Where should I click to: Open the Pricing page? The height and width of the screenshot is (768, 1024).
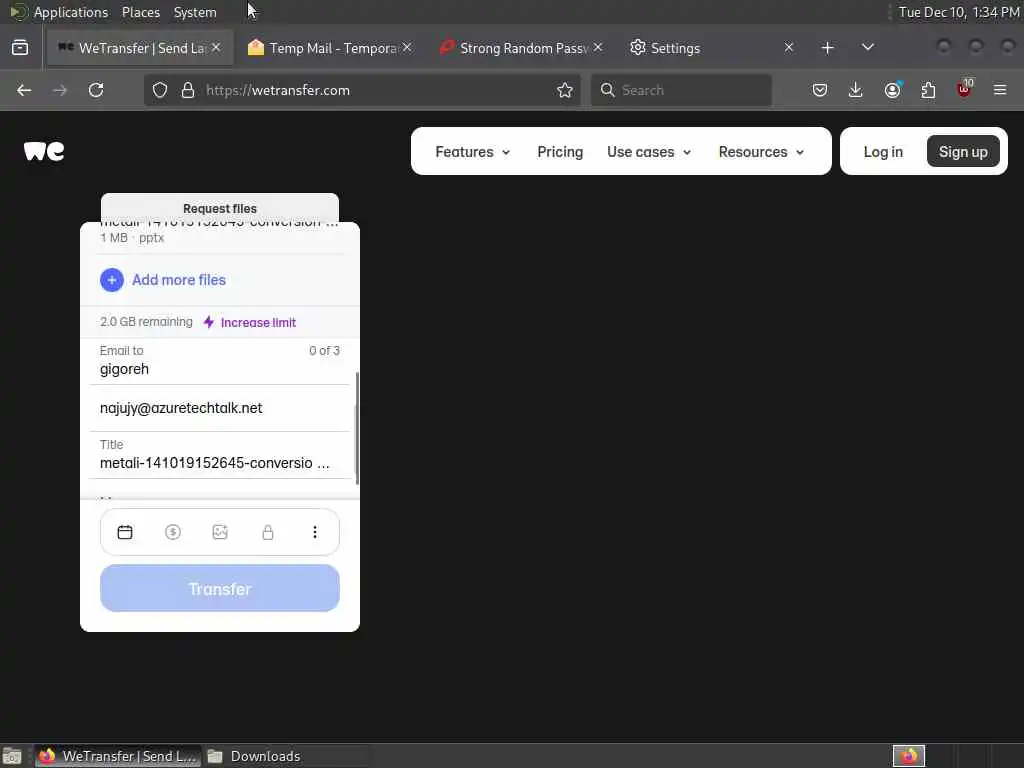[560, 152]
